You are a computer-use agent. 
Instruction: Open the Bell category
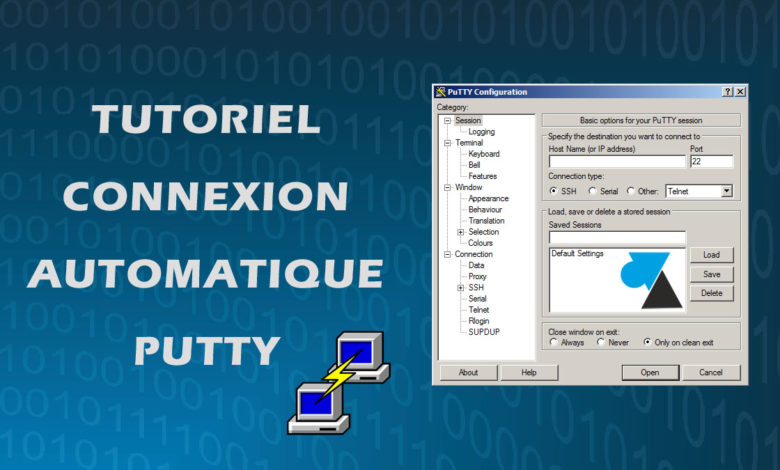[x=474, y=165]
